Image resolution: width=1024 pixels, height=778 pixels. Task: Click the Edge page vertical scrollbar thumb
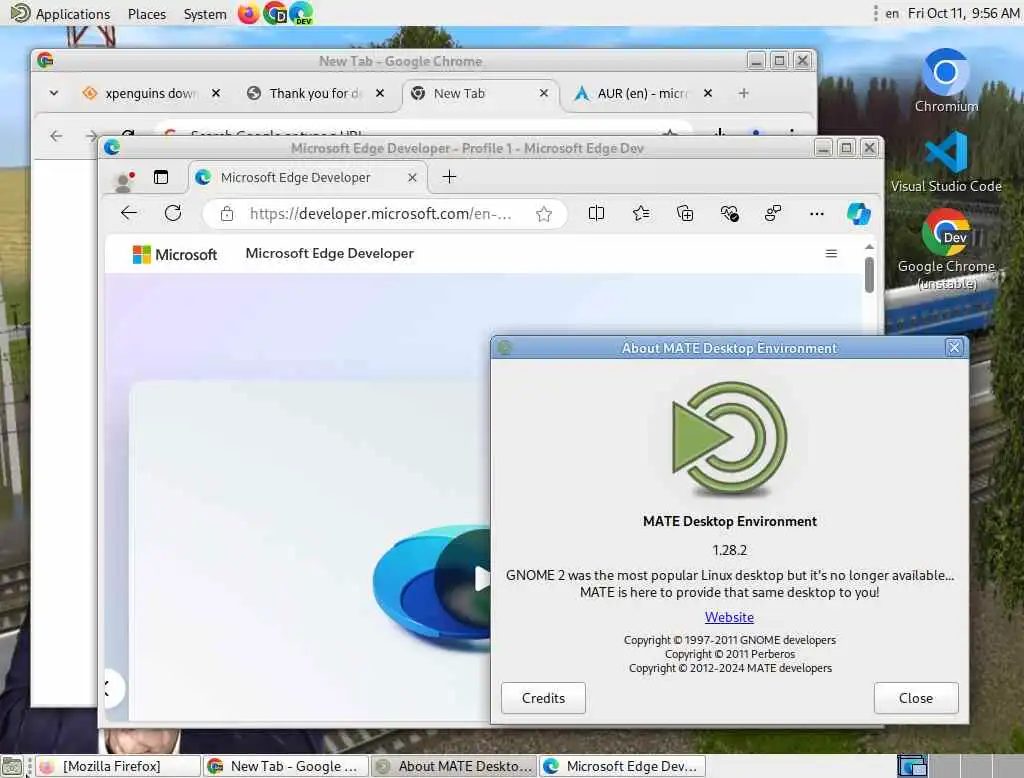(869, 275)
